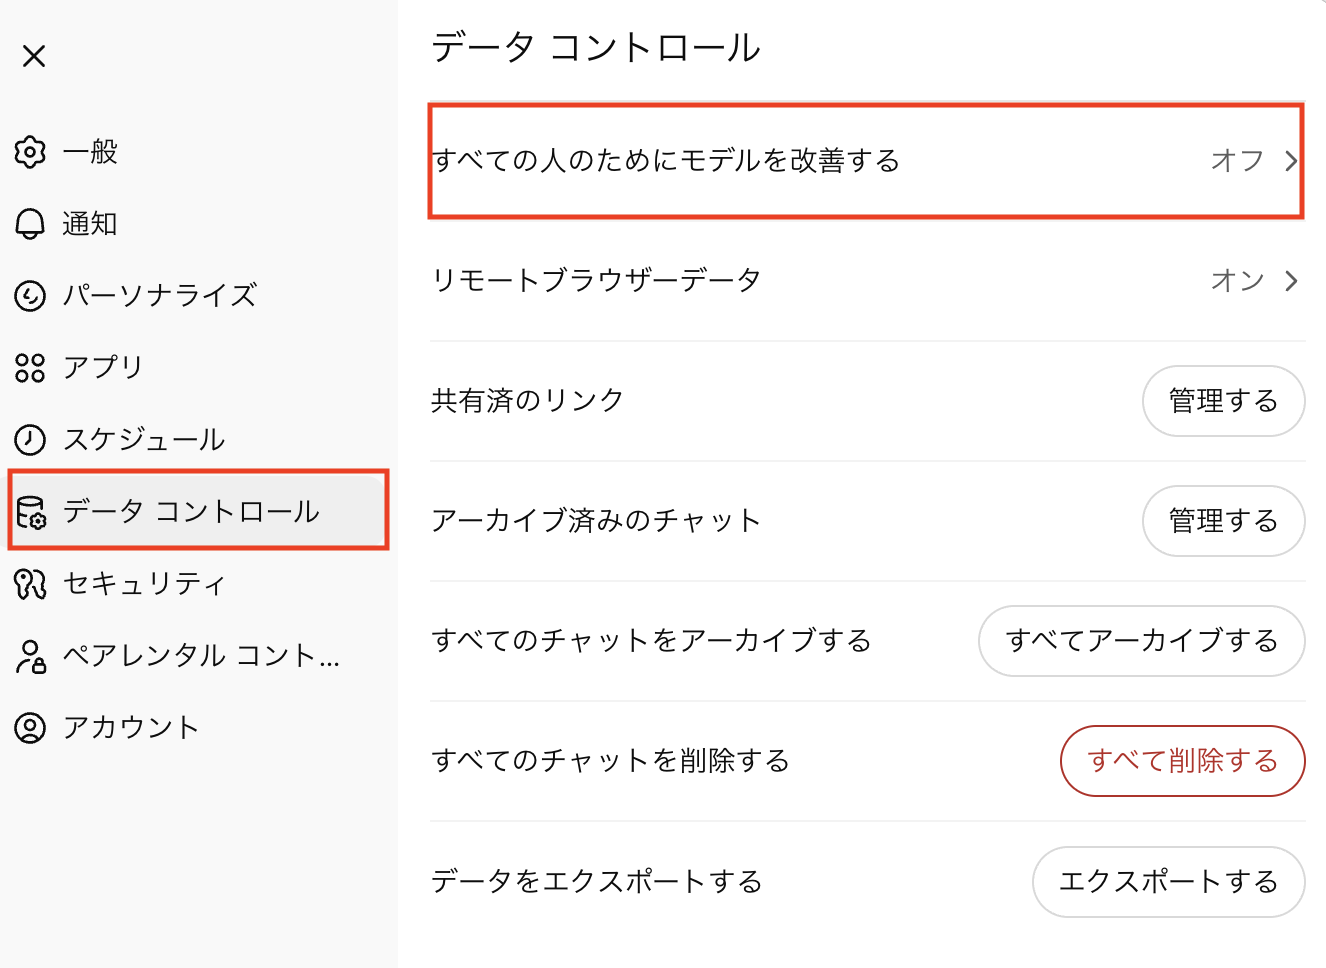
Task: Click the database icon for データ コントロール
Action: [31, 512]
